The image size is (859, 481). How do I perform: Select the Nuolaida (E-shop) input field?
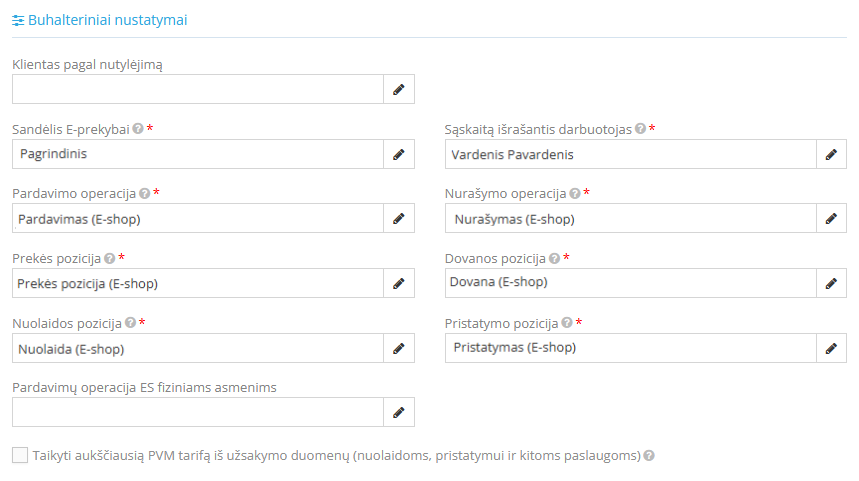pos(198,348)
